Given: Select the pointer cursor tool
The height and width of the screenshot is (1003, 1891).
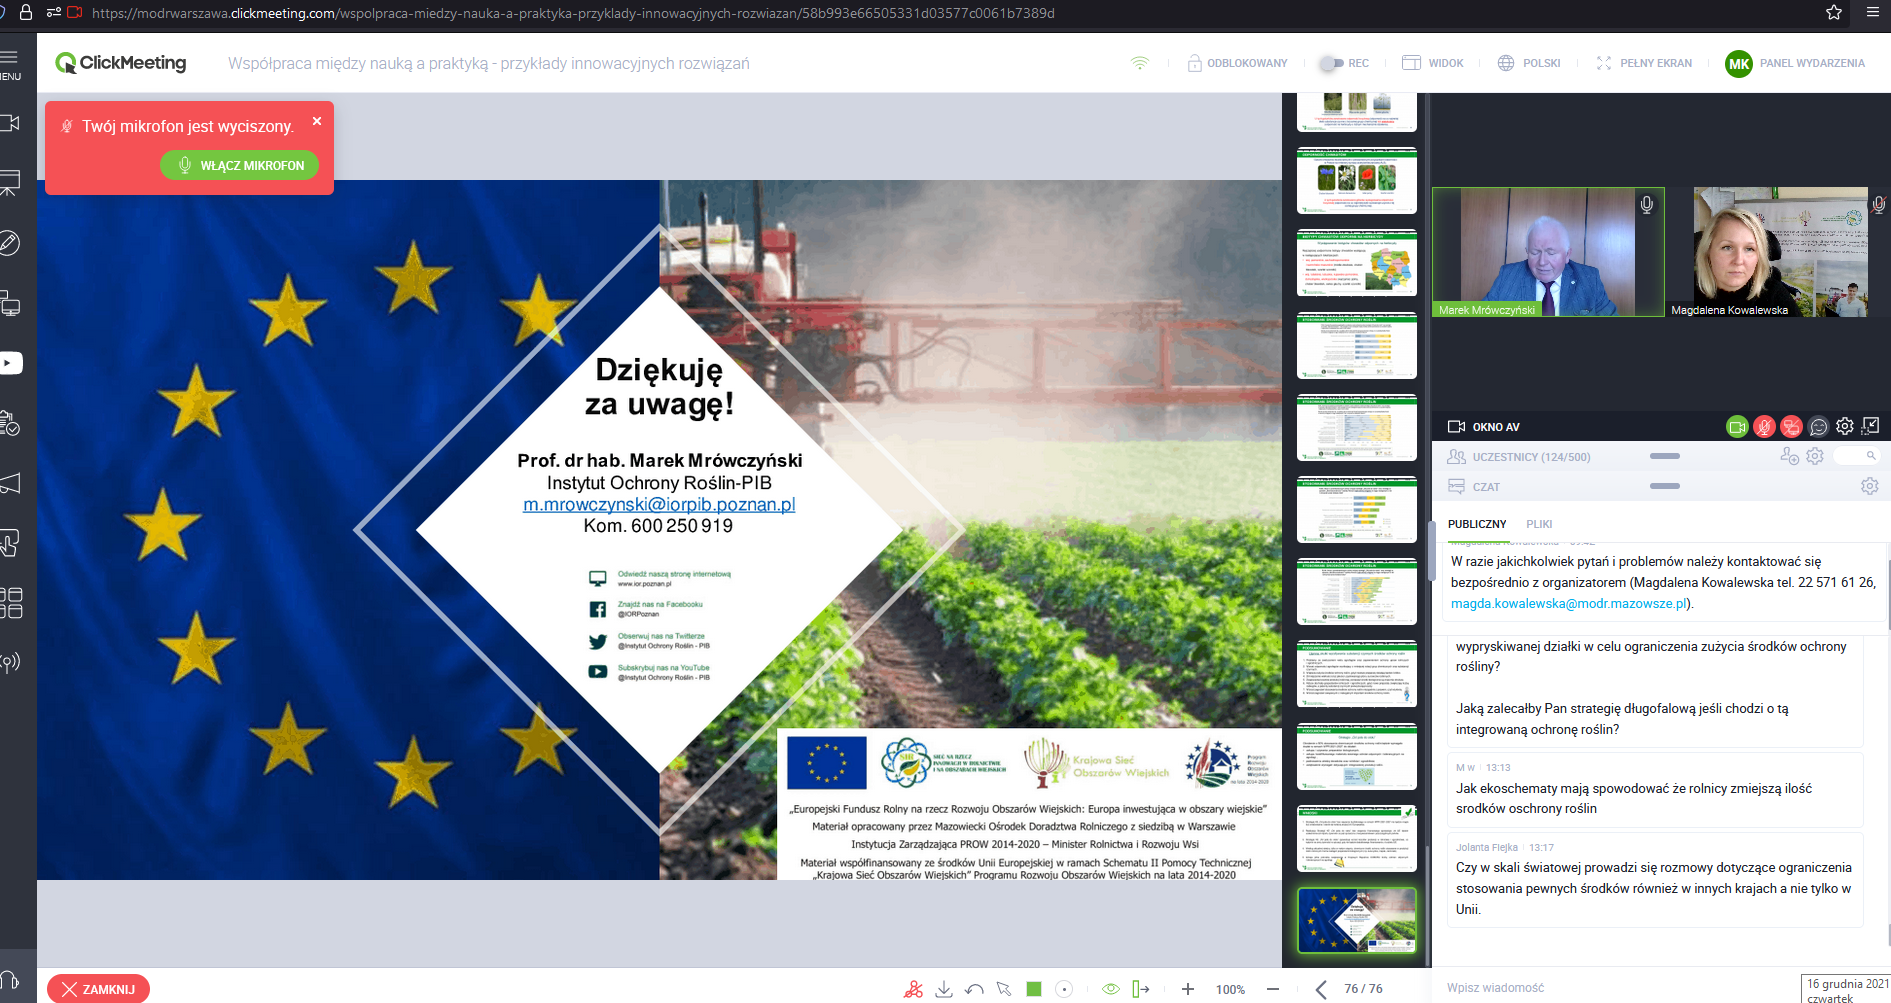Looking at the screenshot, I should tap(1004, 989).
